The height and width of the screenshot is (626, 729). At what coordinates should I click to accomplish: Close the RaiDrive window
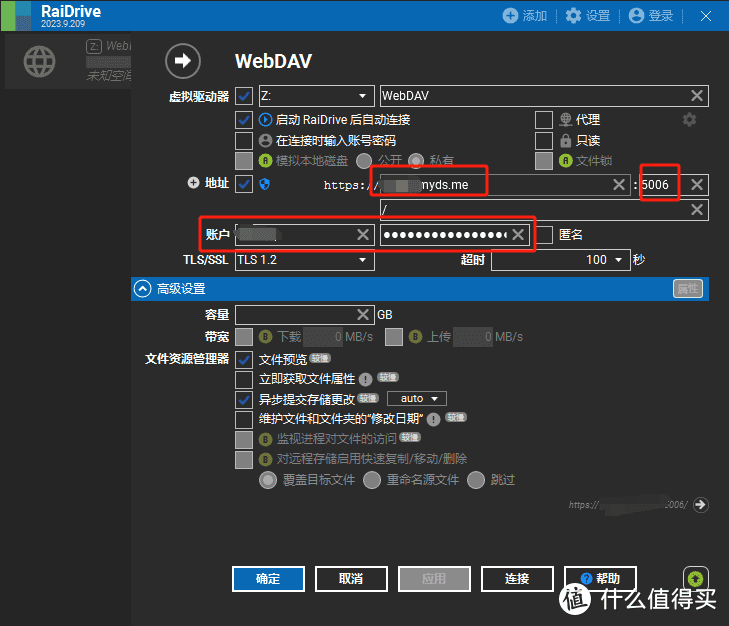coord(705,16)
